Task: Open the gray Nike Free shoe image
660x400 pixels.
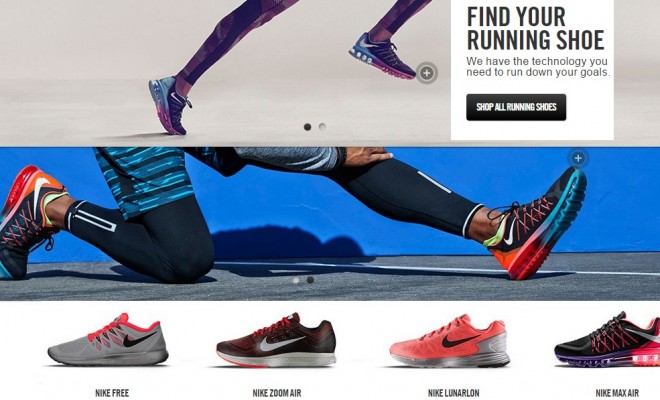Action: [x=108, y=340]
